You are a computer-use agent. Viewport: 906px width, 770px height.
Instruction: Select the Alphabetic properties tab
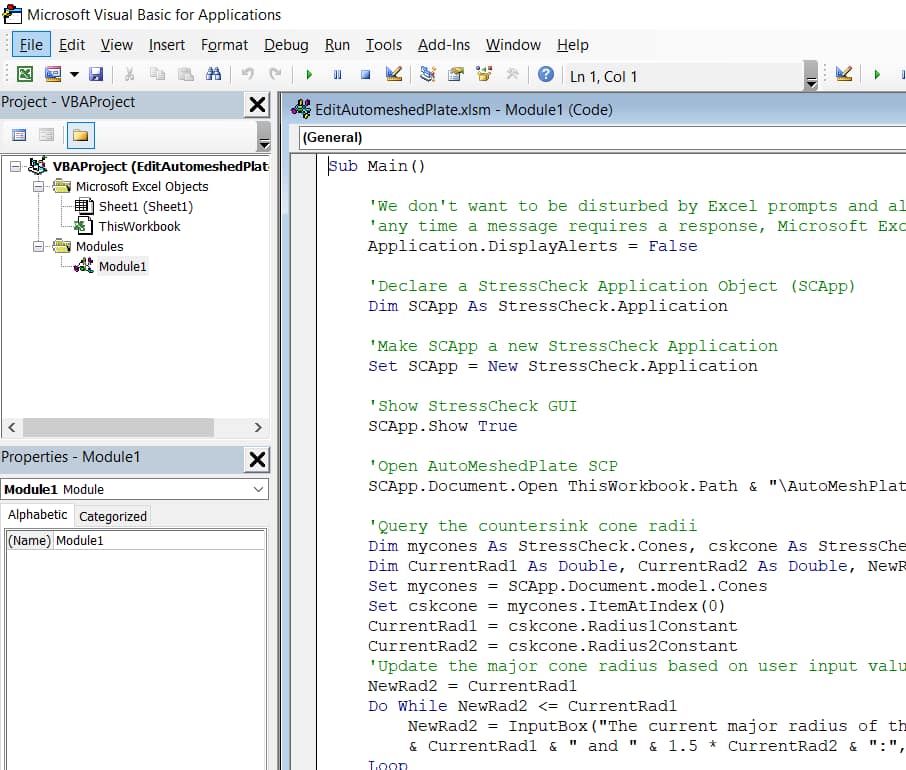click(x=37, y=515)
